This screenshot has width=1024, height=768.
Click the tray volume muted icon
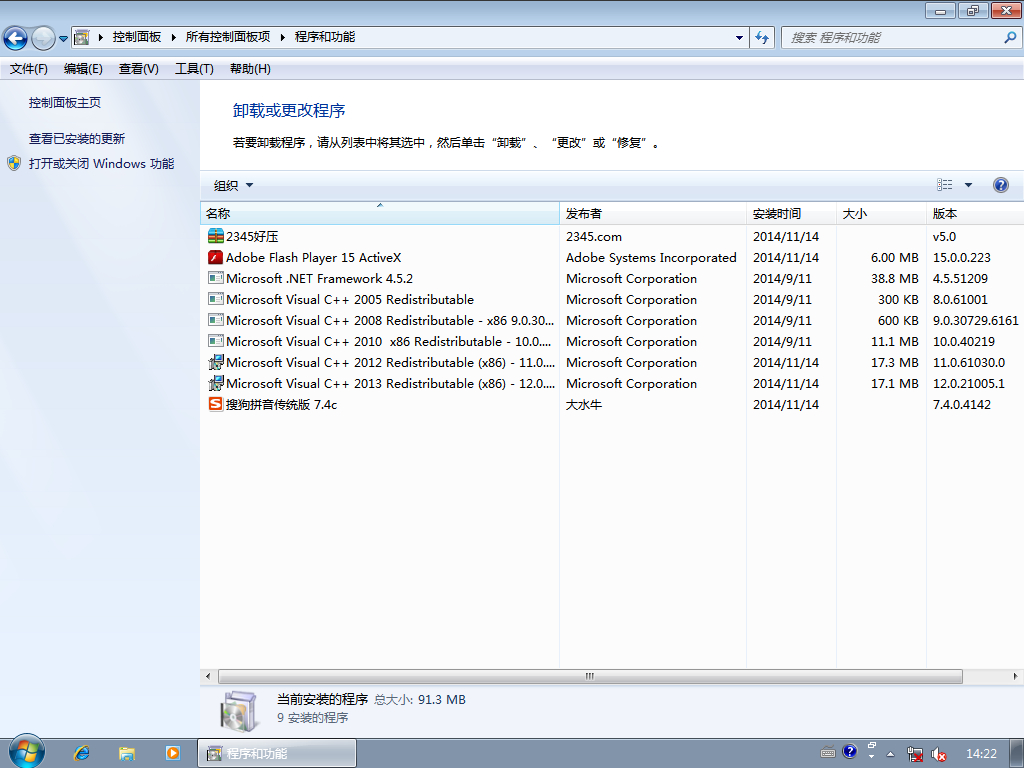[x=938, y=754]
